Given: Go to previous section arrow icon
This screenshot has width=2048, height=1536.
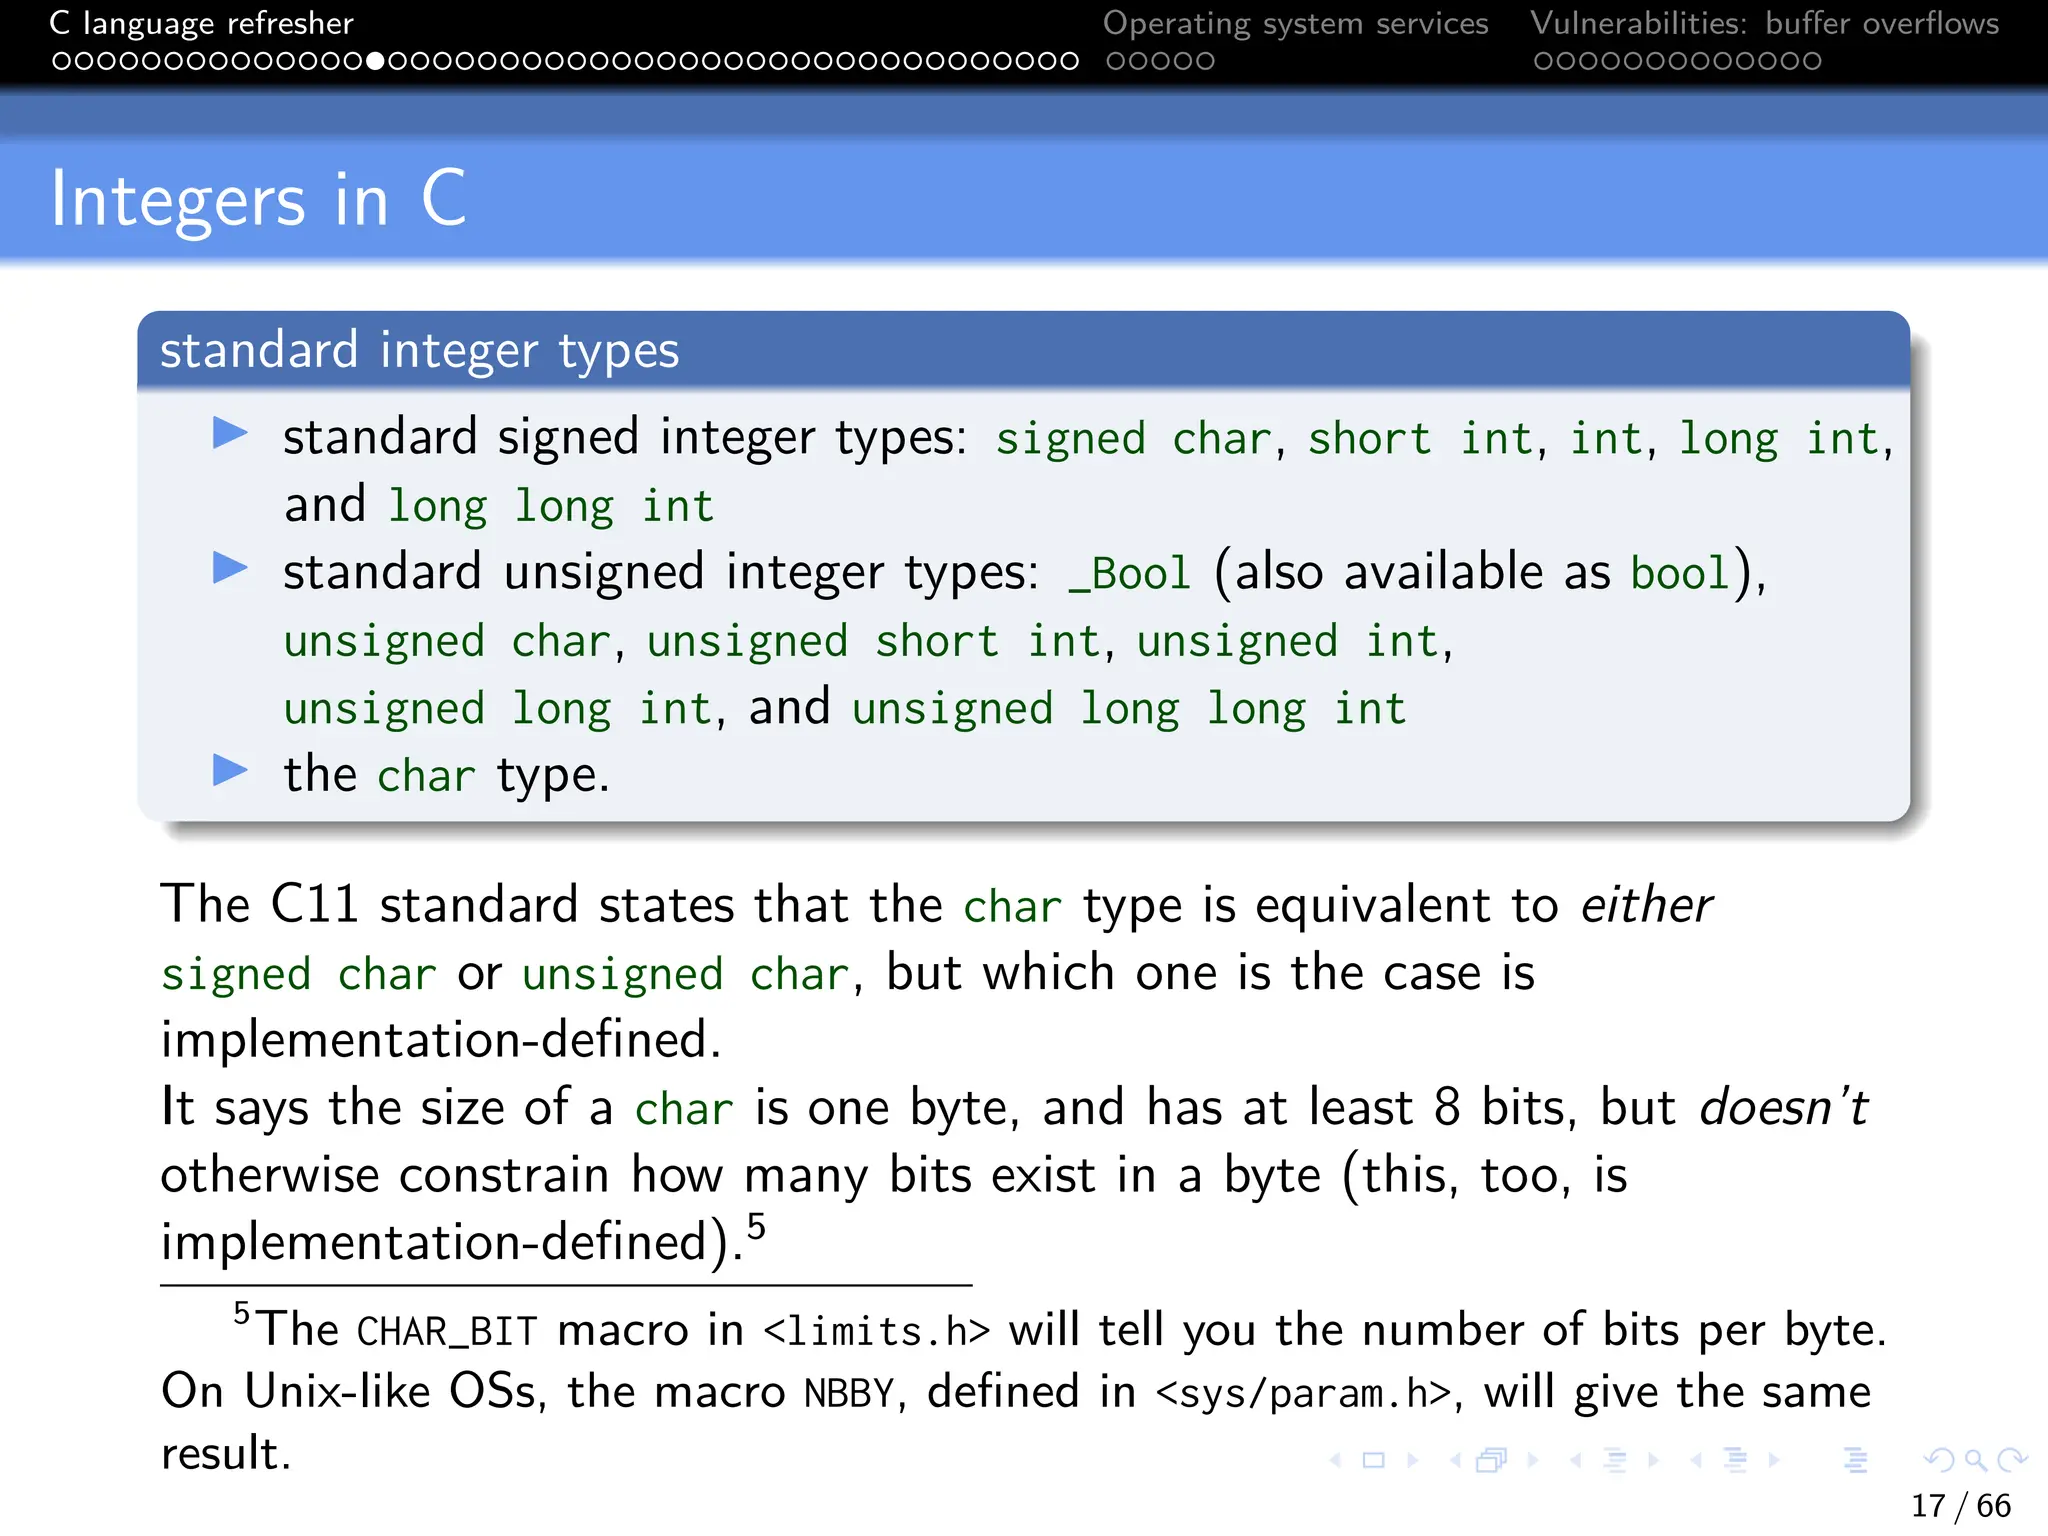Looking at the screenshot, I should click(x=1696, y=1461).
